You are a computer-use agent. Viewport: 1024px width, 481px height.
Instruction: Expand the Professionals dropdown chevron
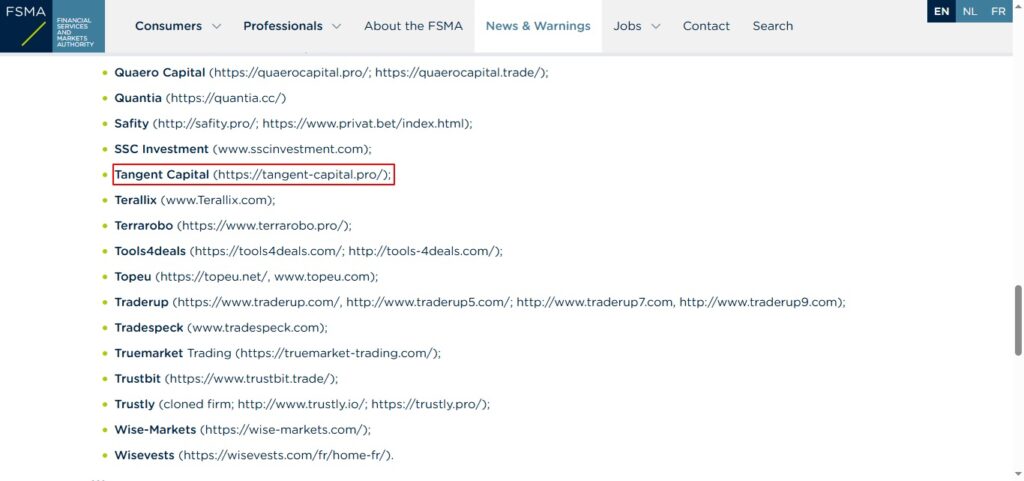(x=336, y=26)
